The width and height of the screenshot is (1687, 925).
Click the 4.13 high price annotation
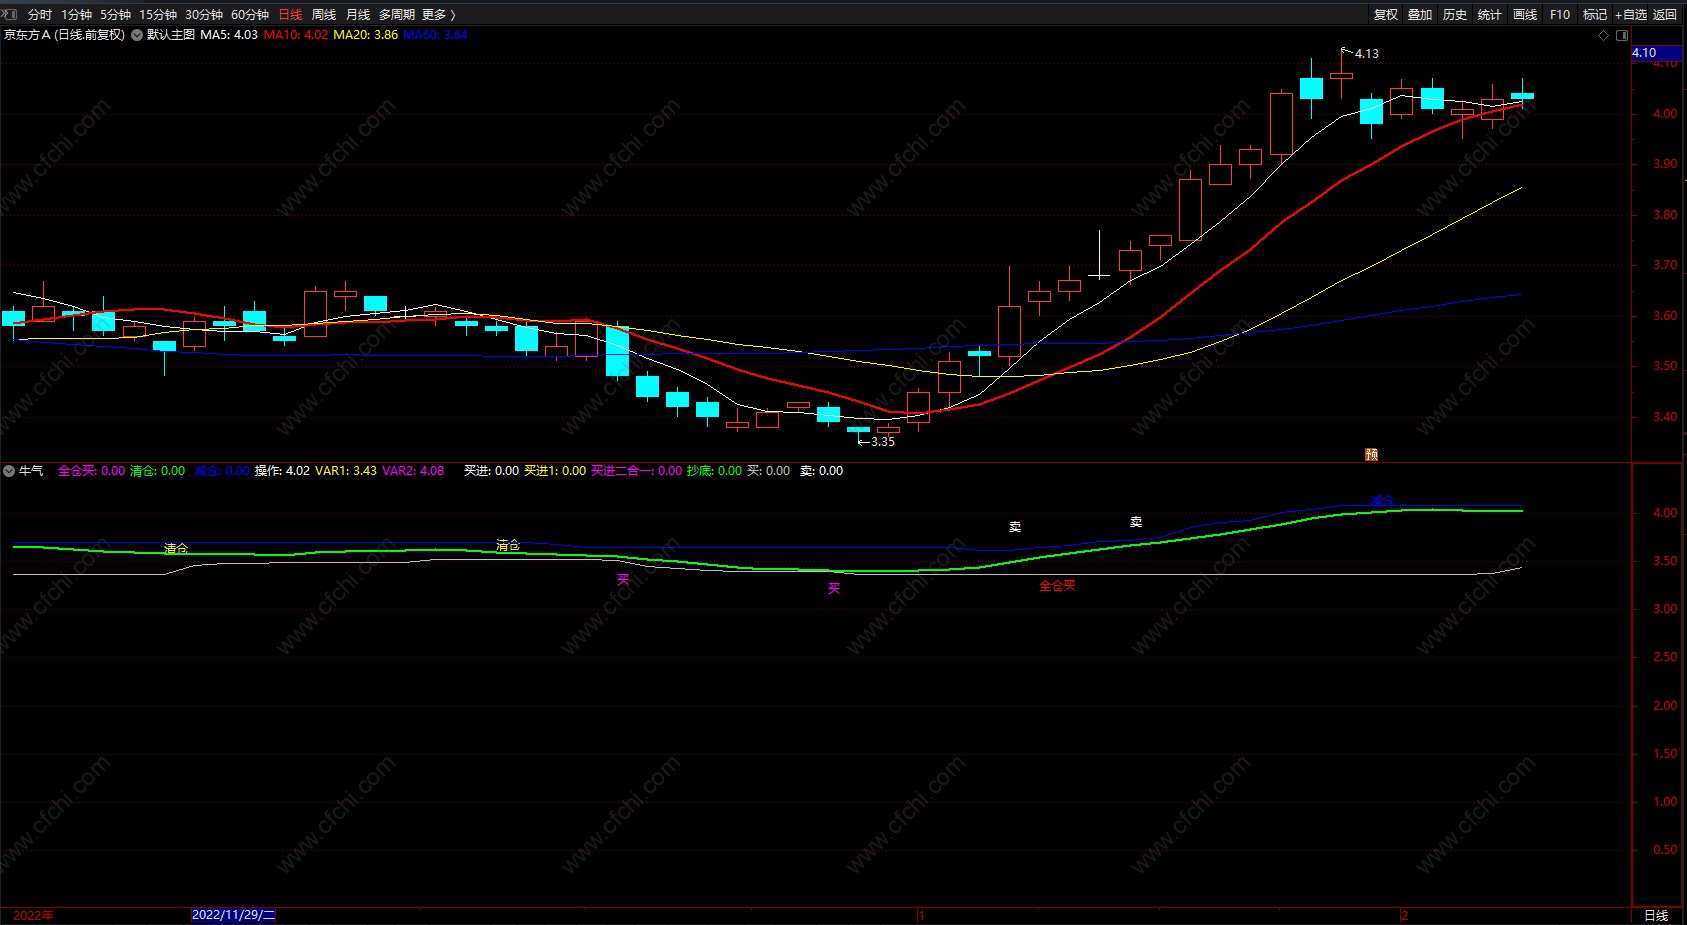pos(1366,54)
